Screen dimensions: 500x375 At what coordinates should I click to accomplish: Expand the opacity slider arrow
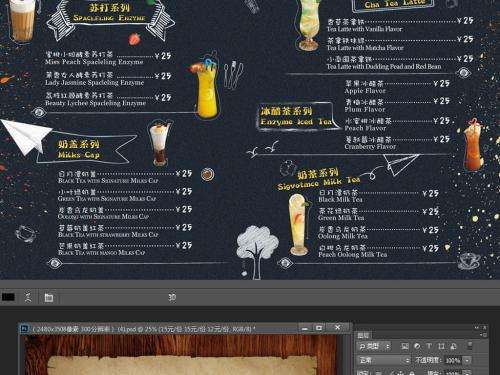pos(467,360)
